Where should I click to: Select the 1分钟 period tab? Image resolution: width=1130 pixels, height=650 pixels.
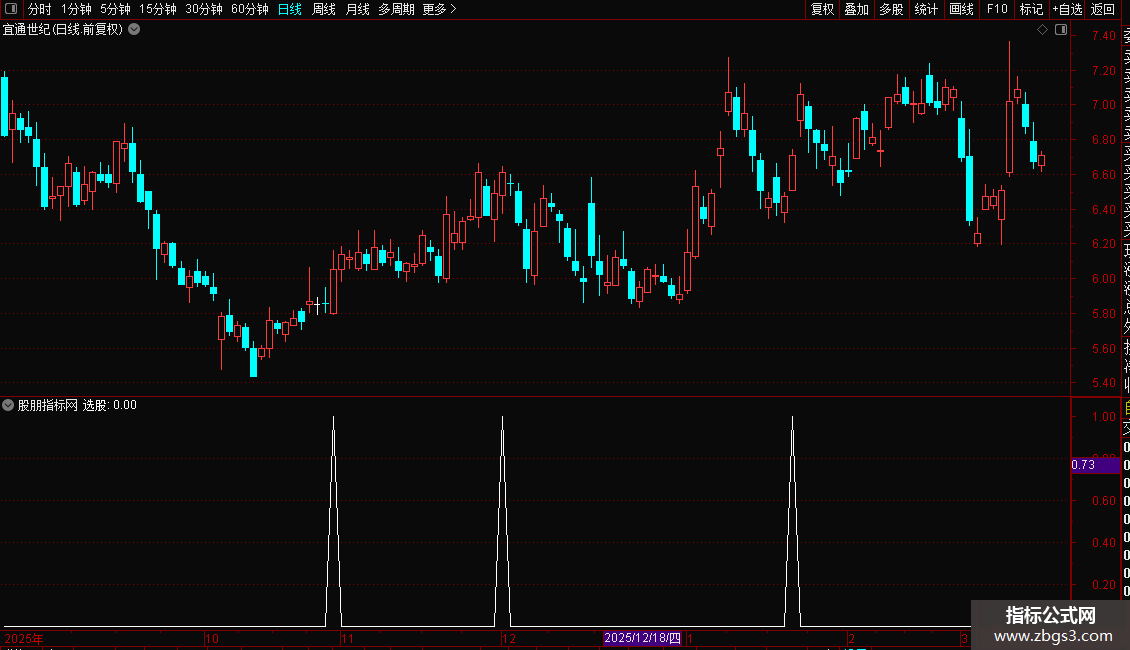pyautogui.click(x=76, y=9)
